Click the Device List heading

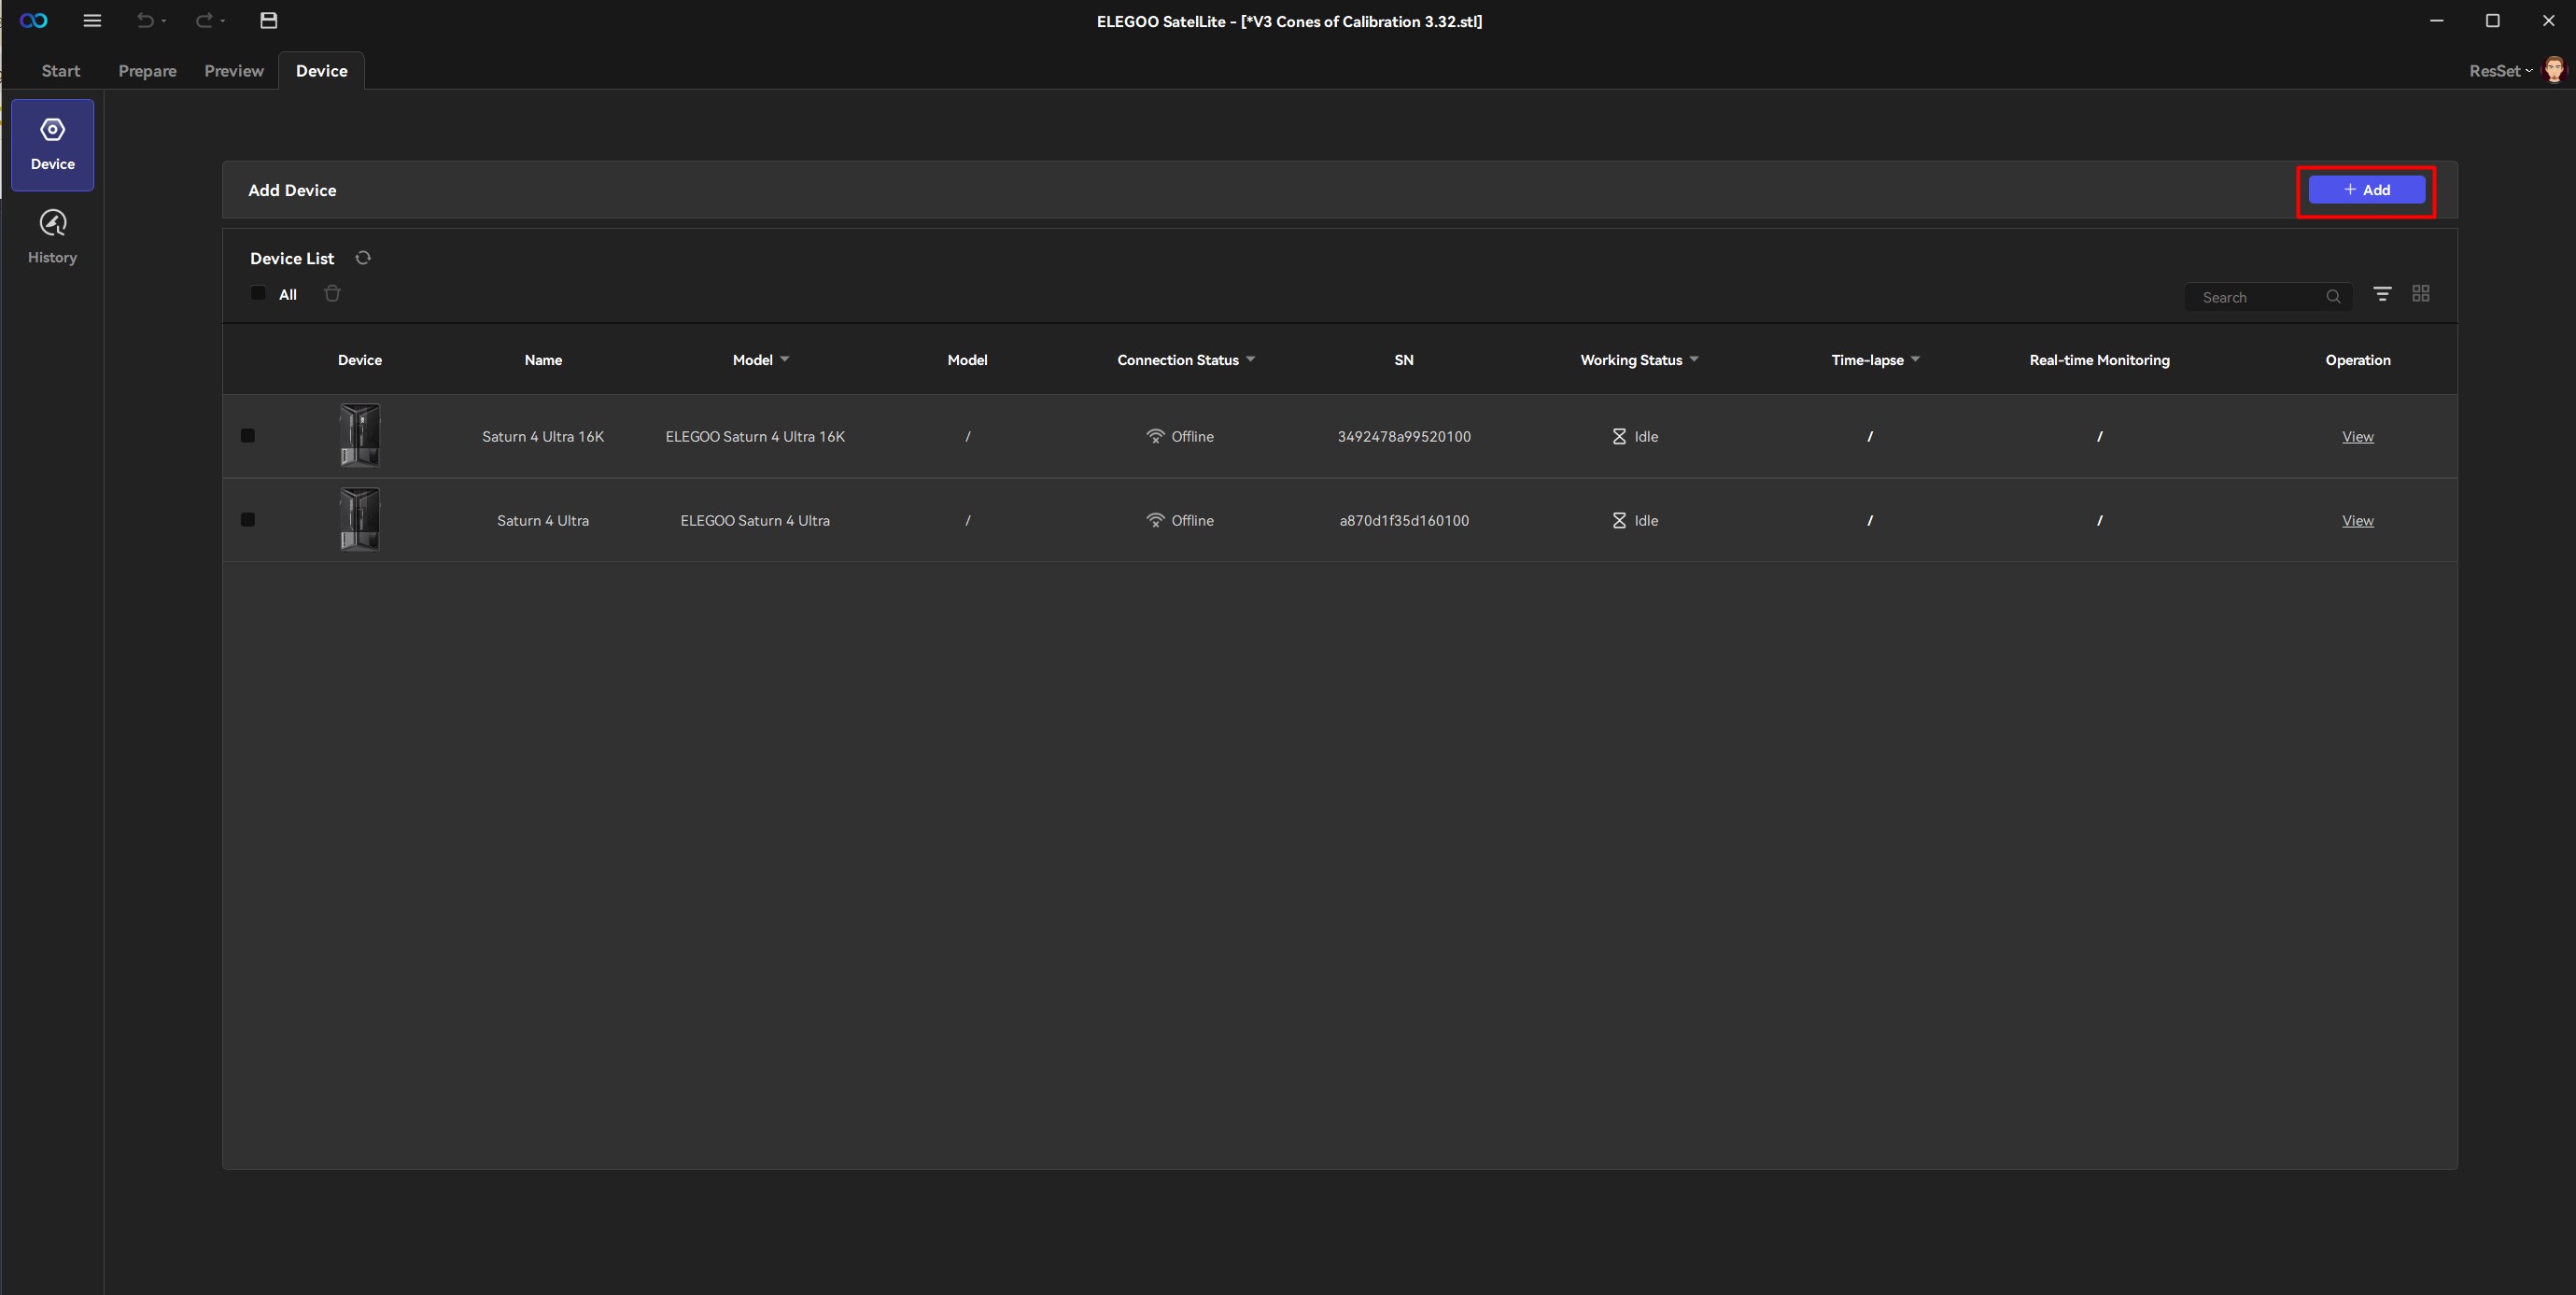pyautogui.click(x=292, y=258)
